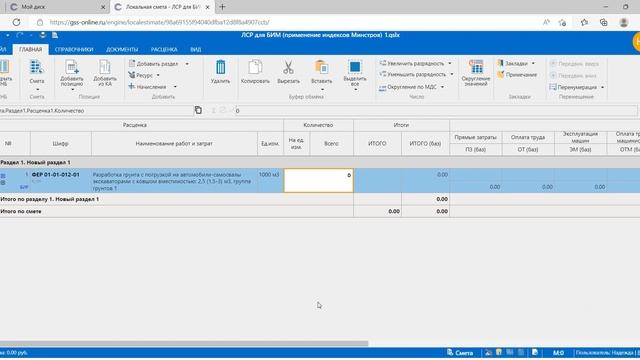
Task: Delete item with the Удалить trash icon
Action: (220, 67)
